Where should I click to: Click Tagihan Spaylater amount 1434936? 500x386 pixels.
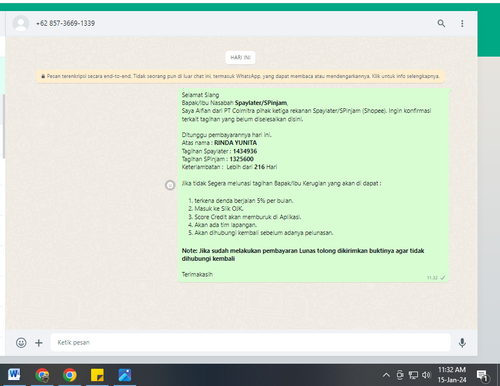(x=245, y=151)
